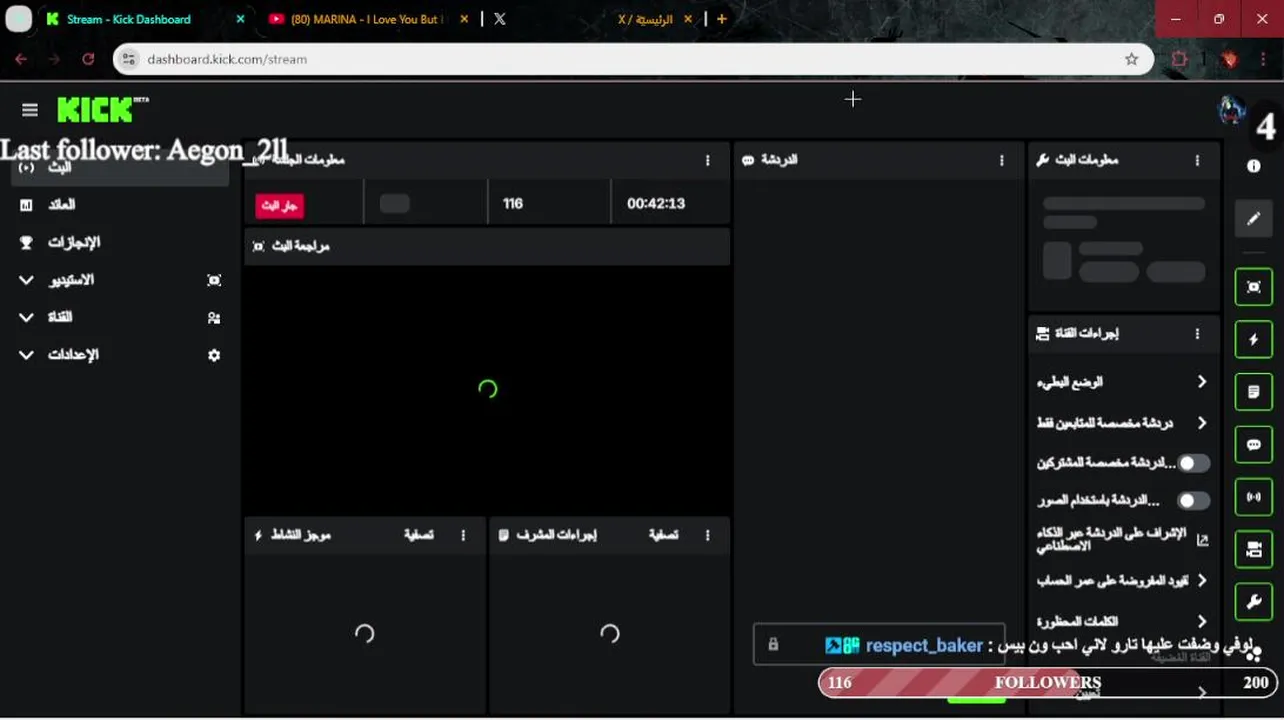Click the stream timer 00:42:13
Image resolution: width=1284 pixels, height=720 pixels.
656,203
